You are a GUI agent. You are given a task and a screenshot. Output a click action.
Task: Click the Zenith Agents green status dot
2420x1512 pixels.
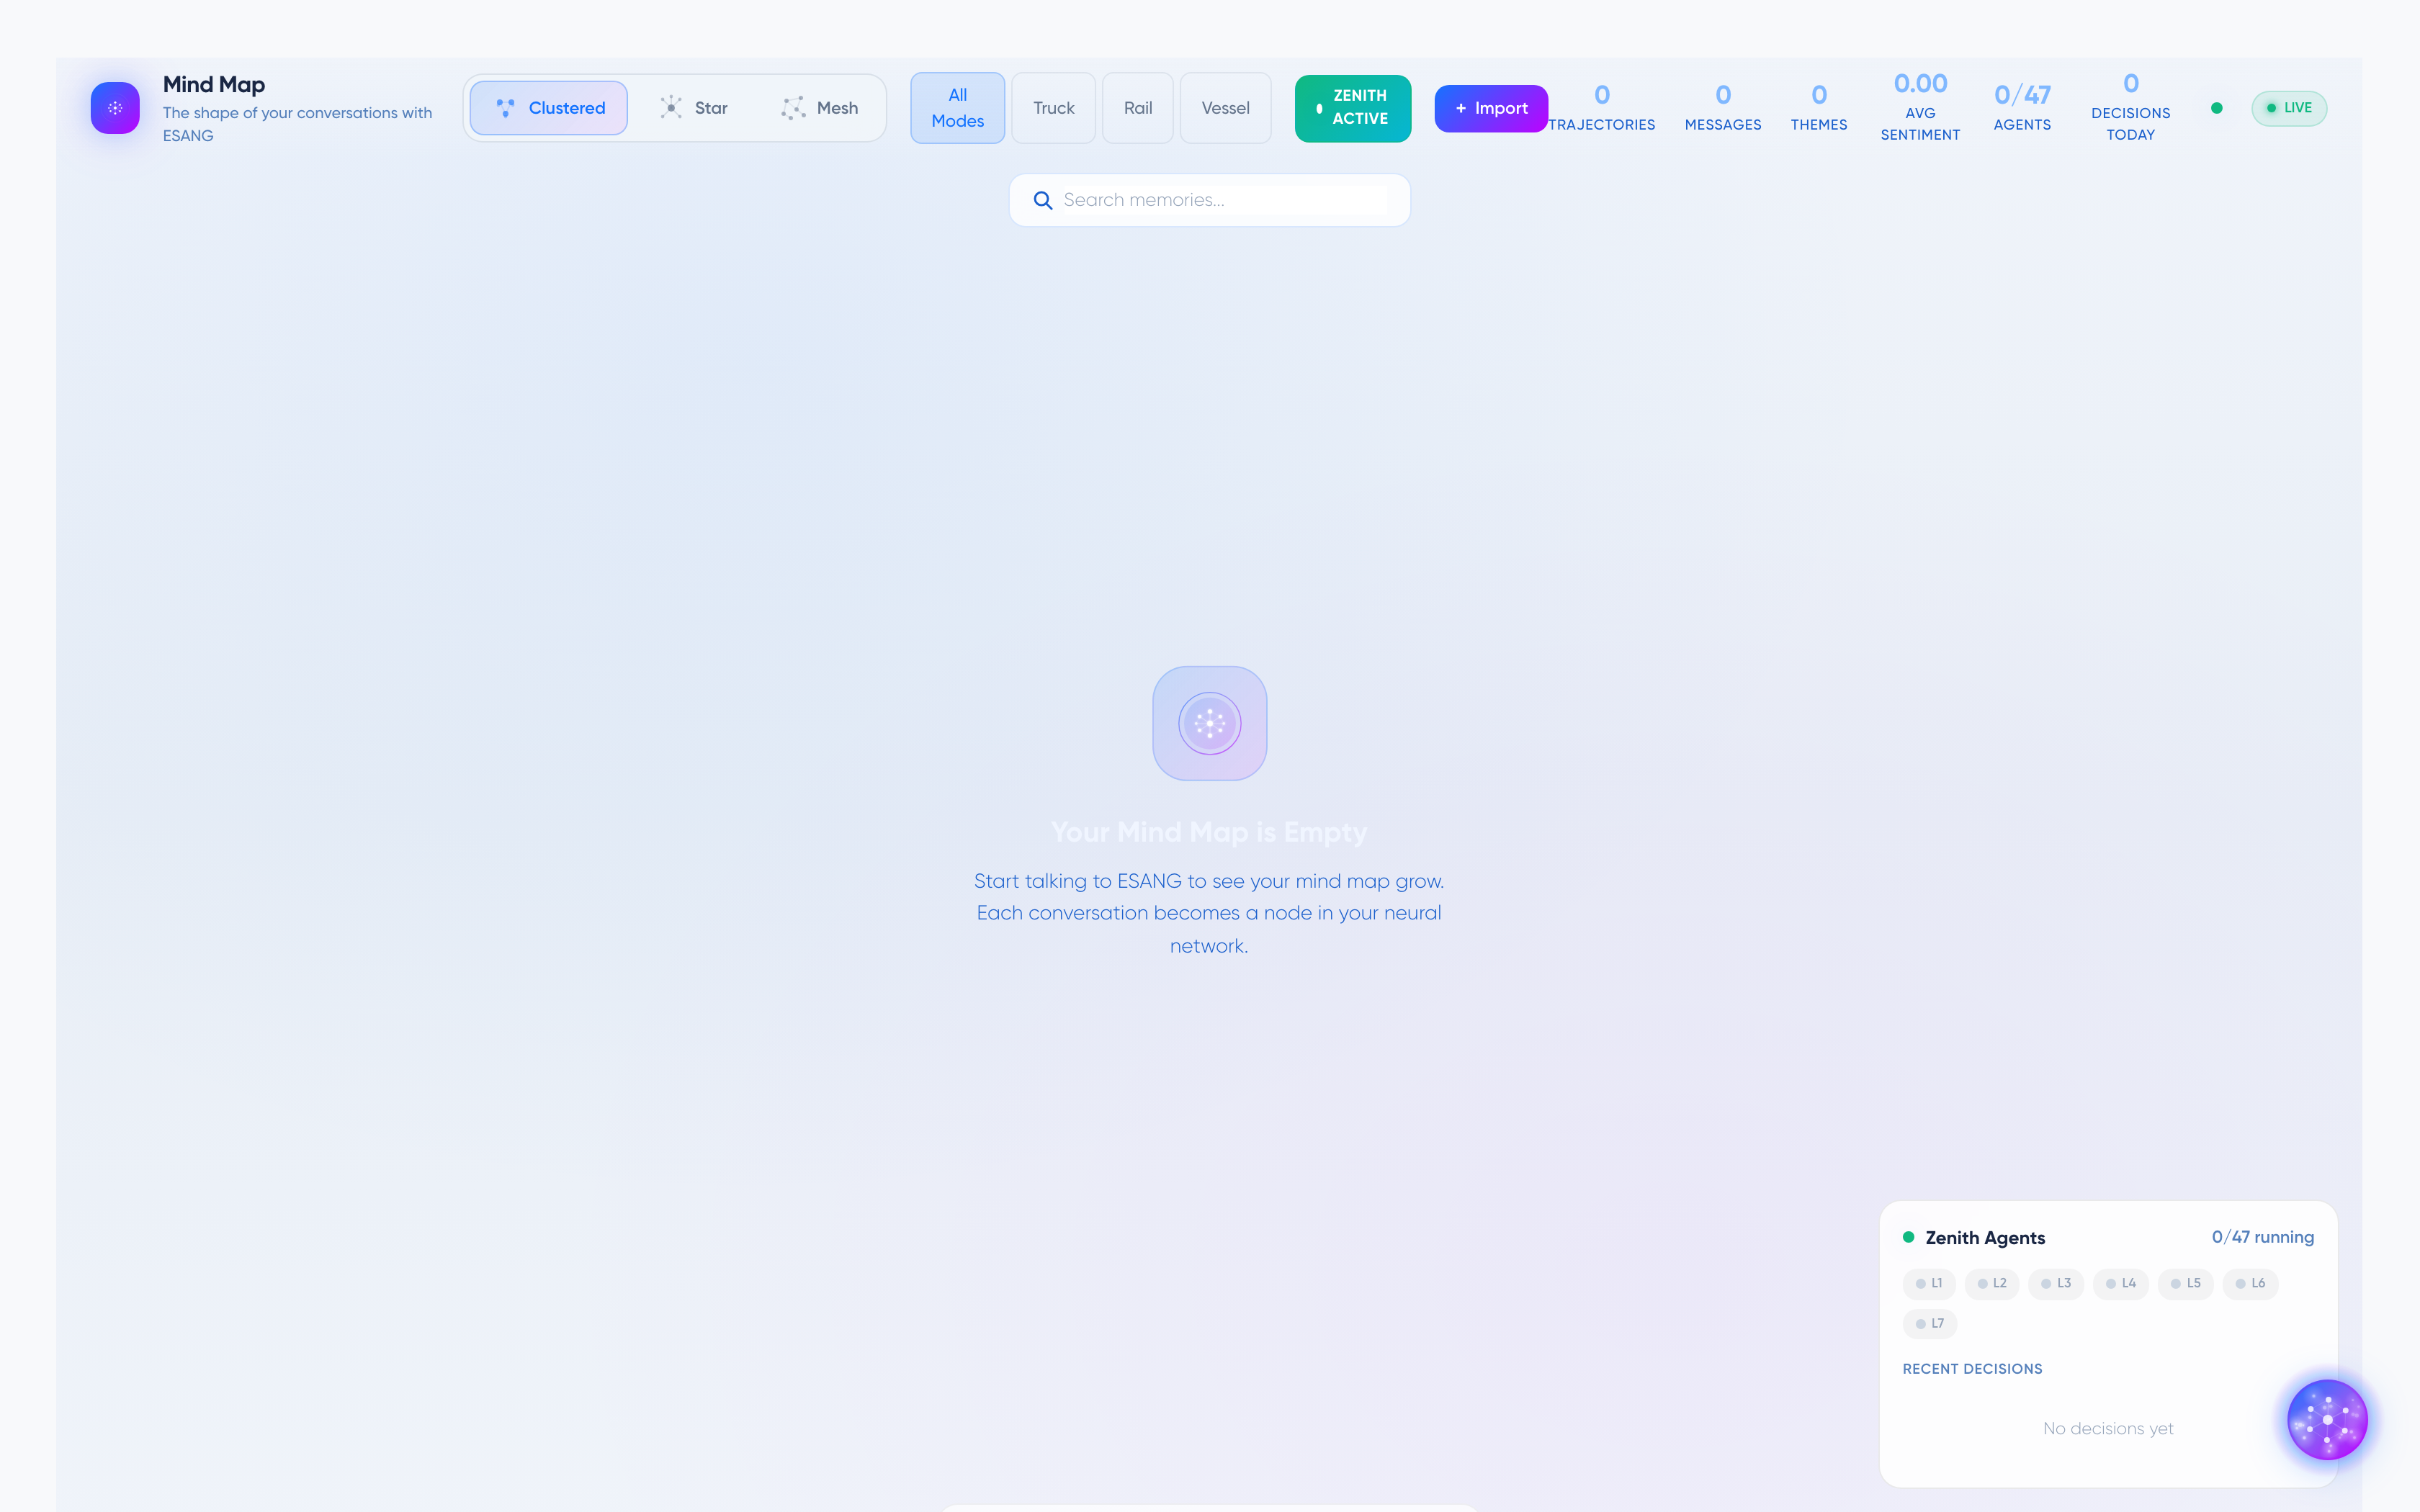tap(1908, 1237)
